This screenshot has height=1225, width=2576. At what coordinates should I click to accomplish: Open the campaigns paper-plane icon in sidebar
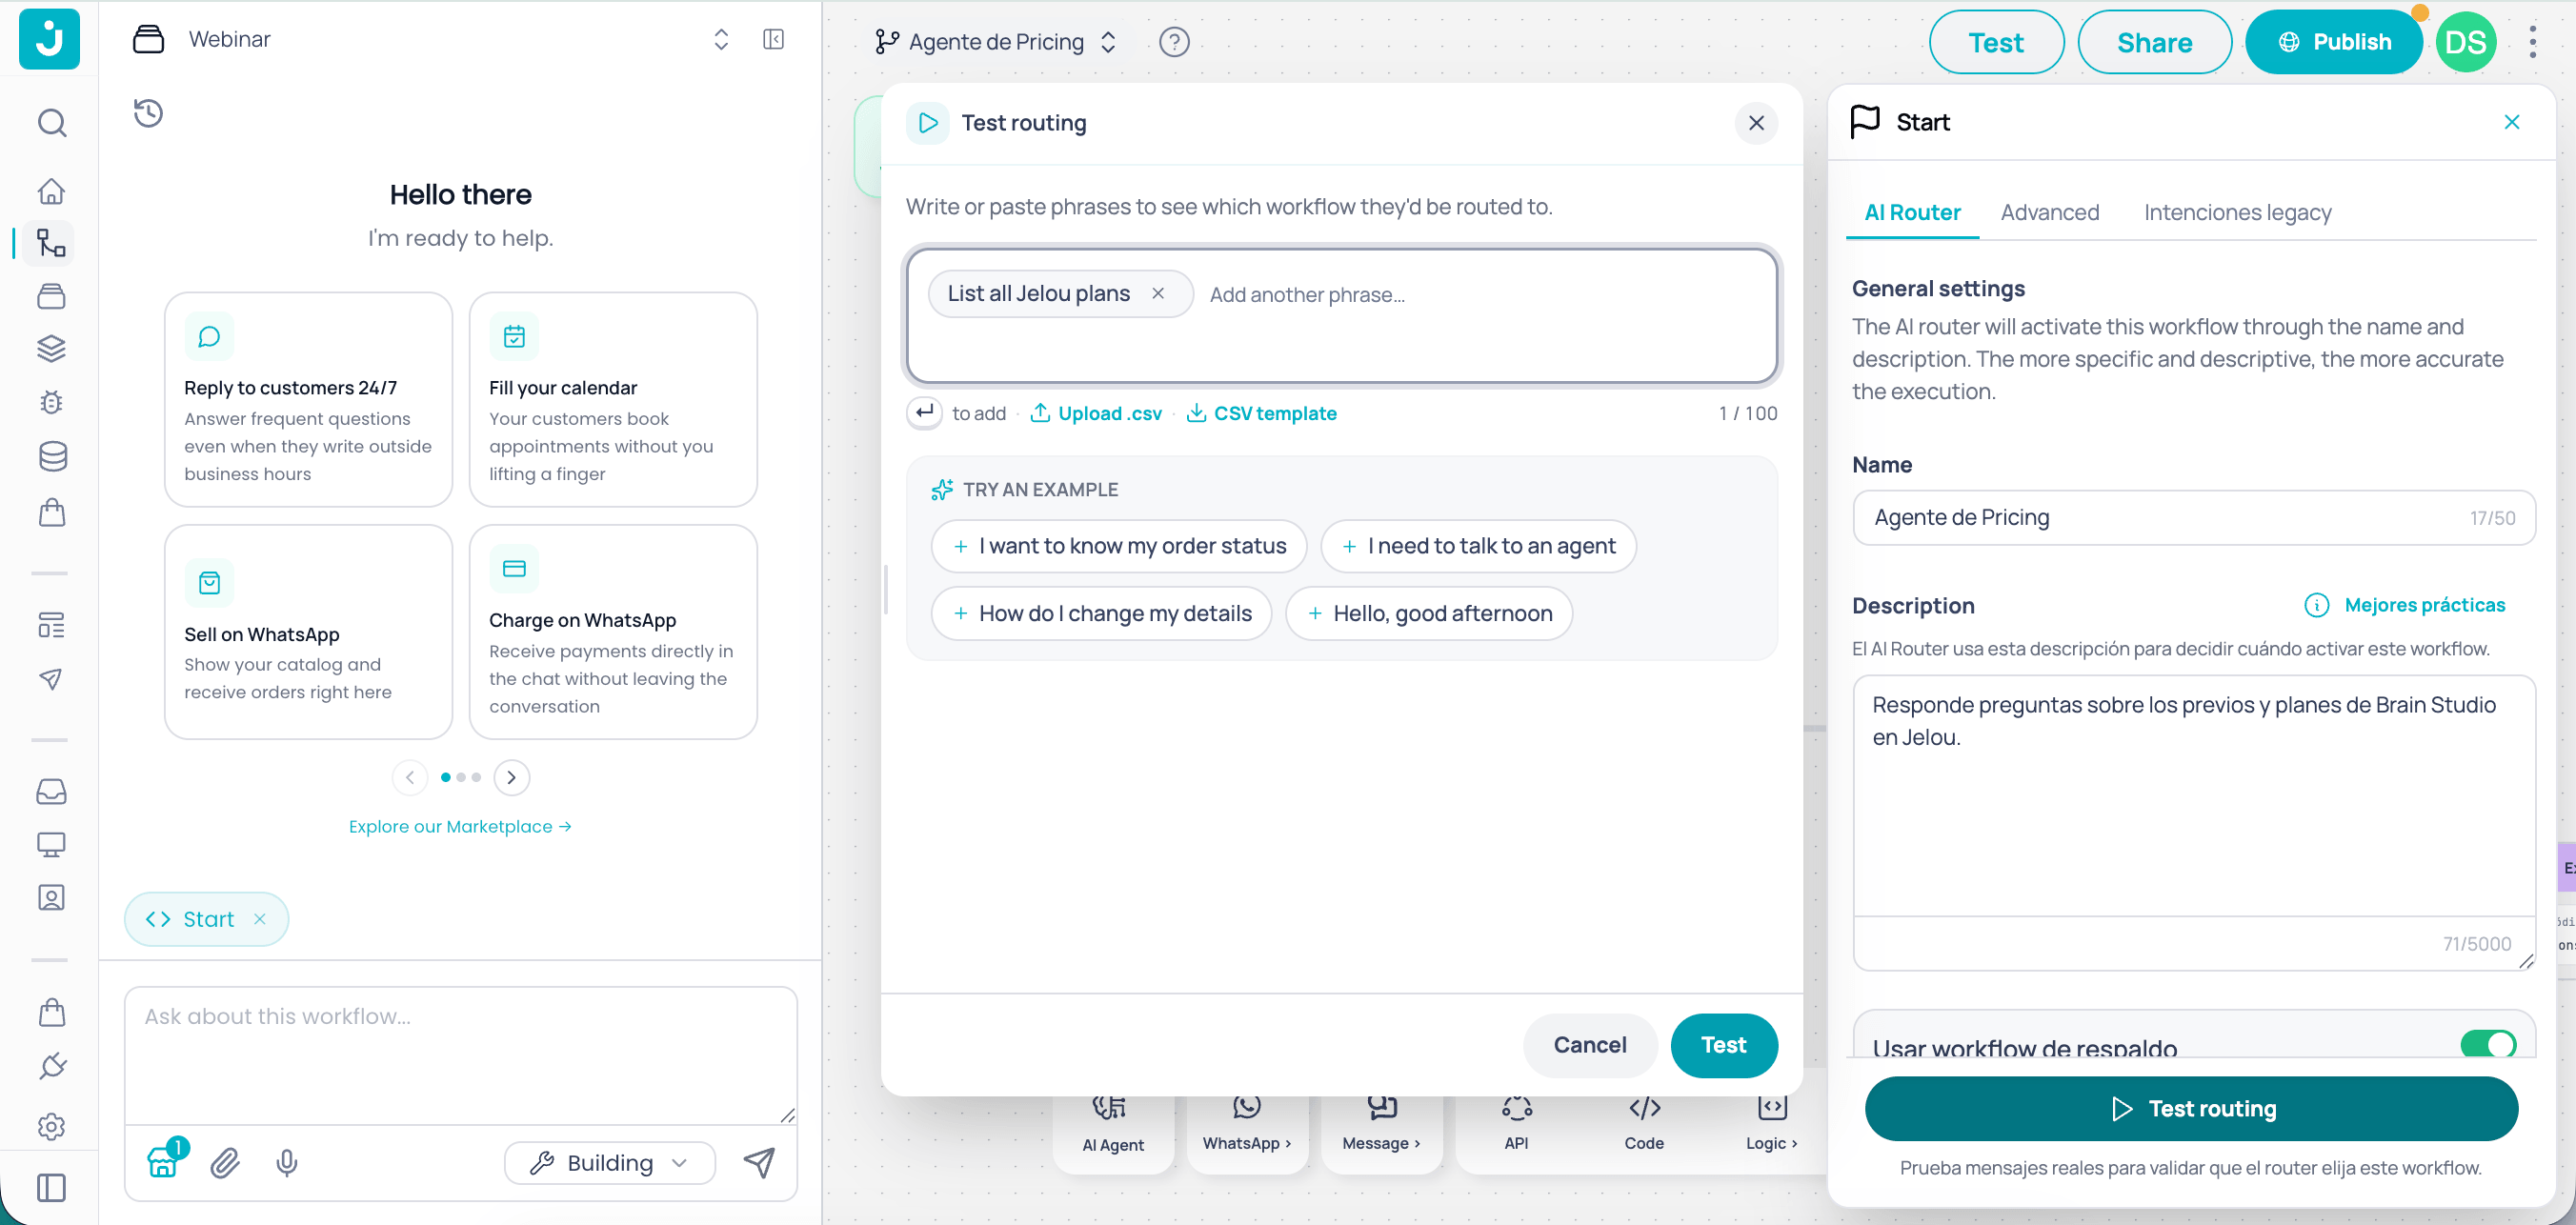tap(51, 679)
